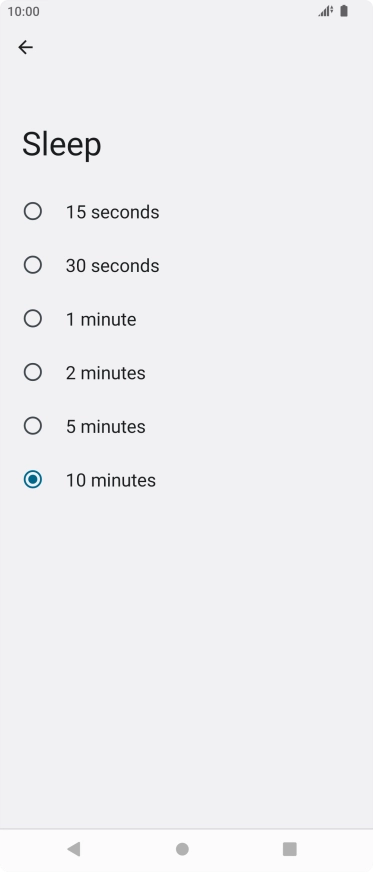Choose the '15 seconds' label
373x872 pixels.
(x=112, y=212)
